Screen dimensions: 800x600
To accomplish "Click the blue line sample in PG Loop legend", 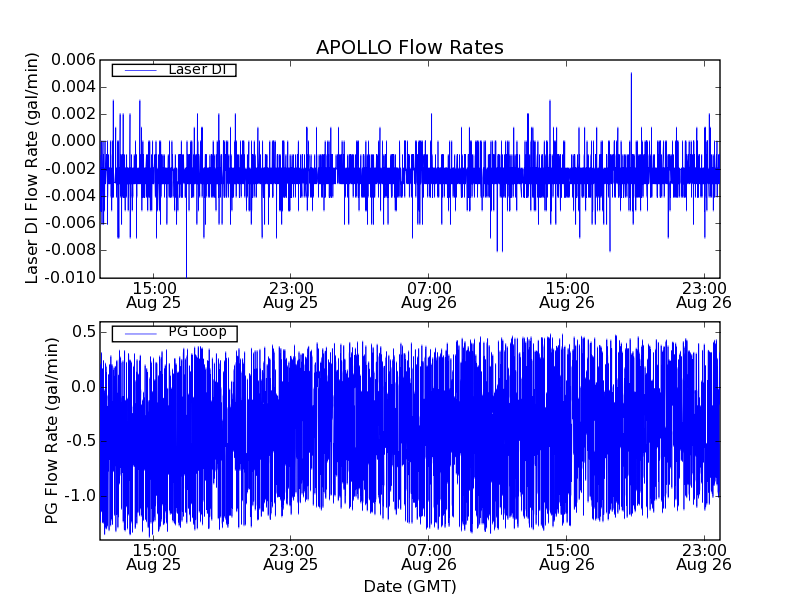I will 139,333.
